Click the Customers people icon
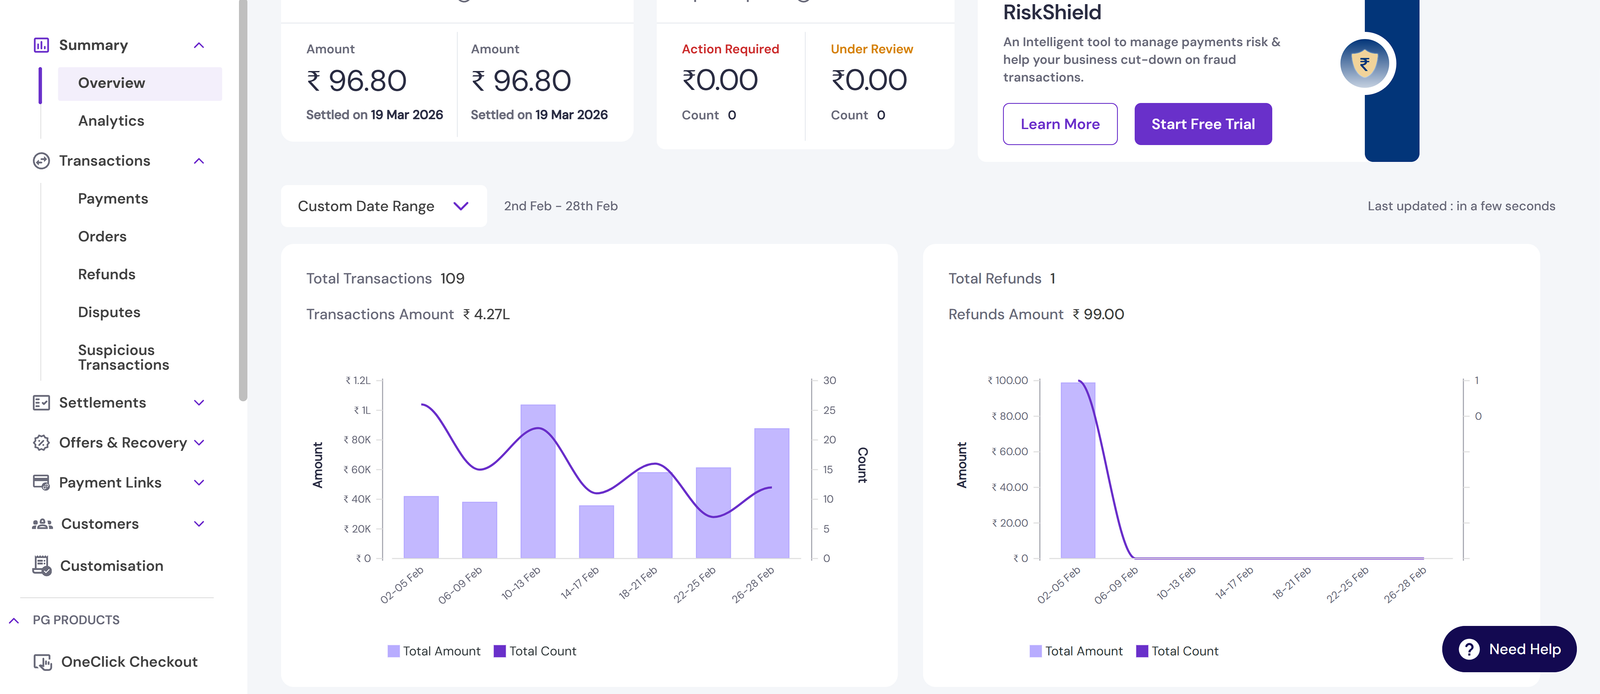 [x=42, y=524]
